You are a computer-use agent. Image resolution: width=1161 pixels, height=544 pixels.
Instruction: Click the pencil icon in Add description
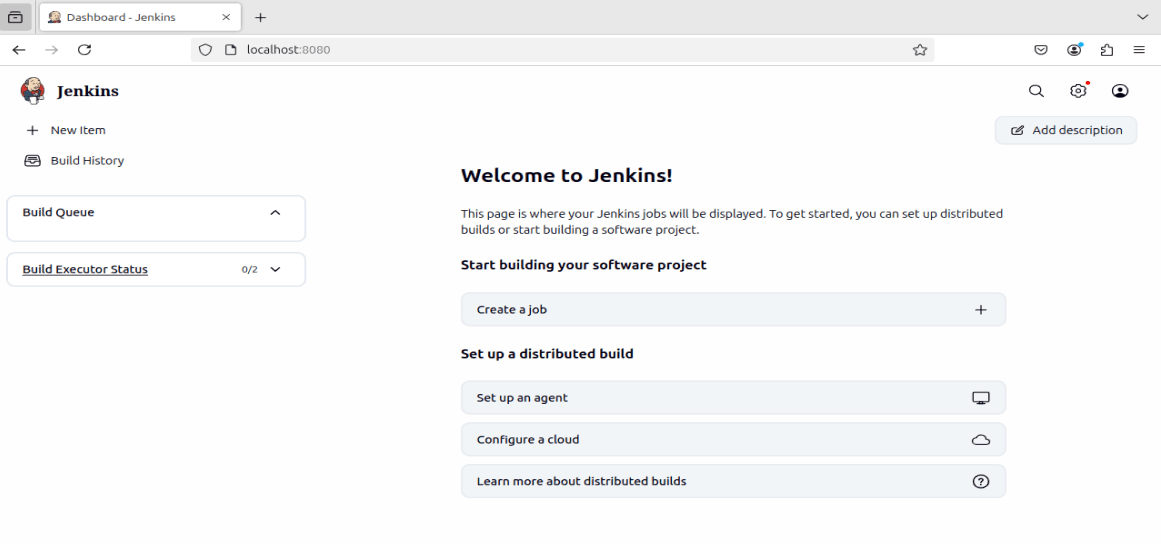(1017, 130)
